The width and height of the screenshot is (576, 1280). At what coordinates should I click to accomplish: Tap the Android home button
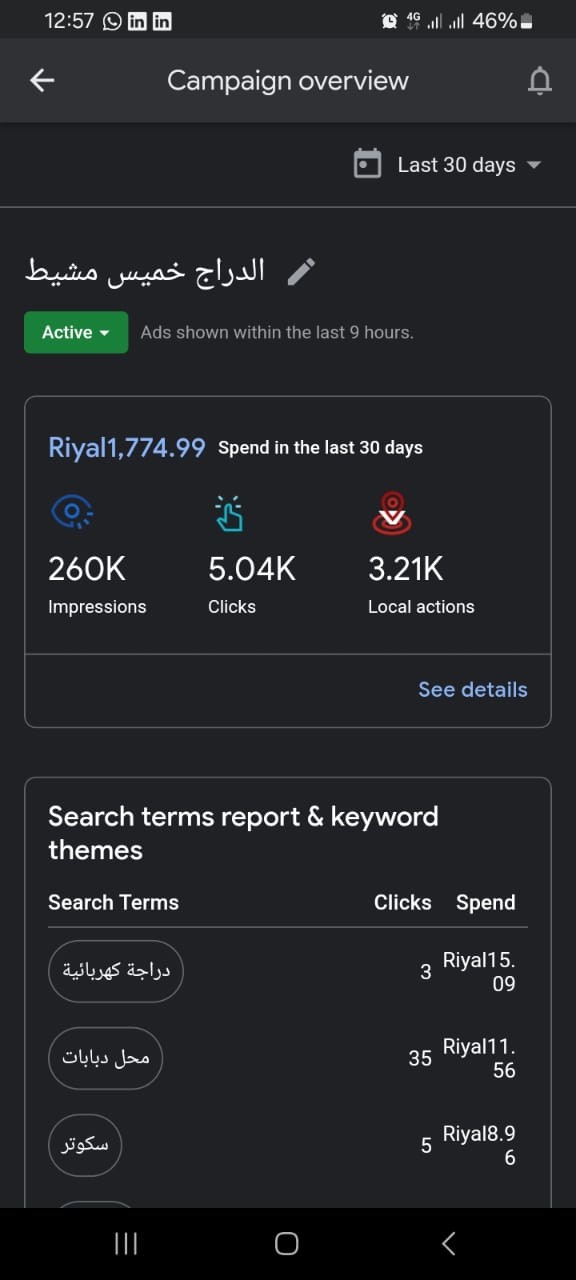tap(287, 1243)
